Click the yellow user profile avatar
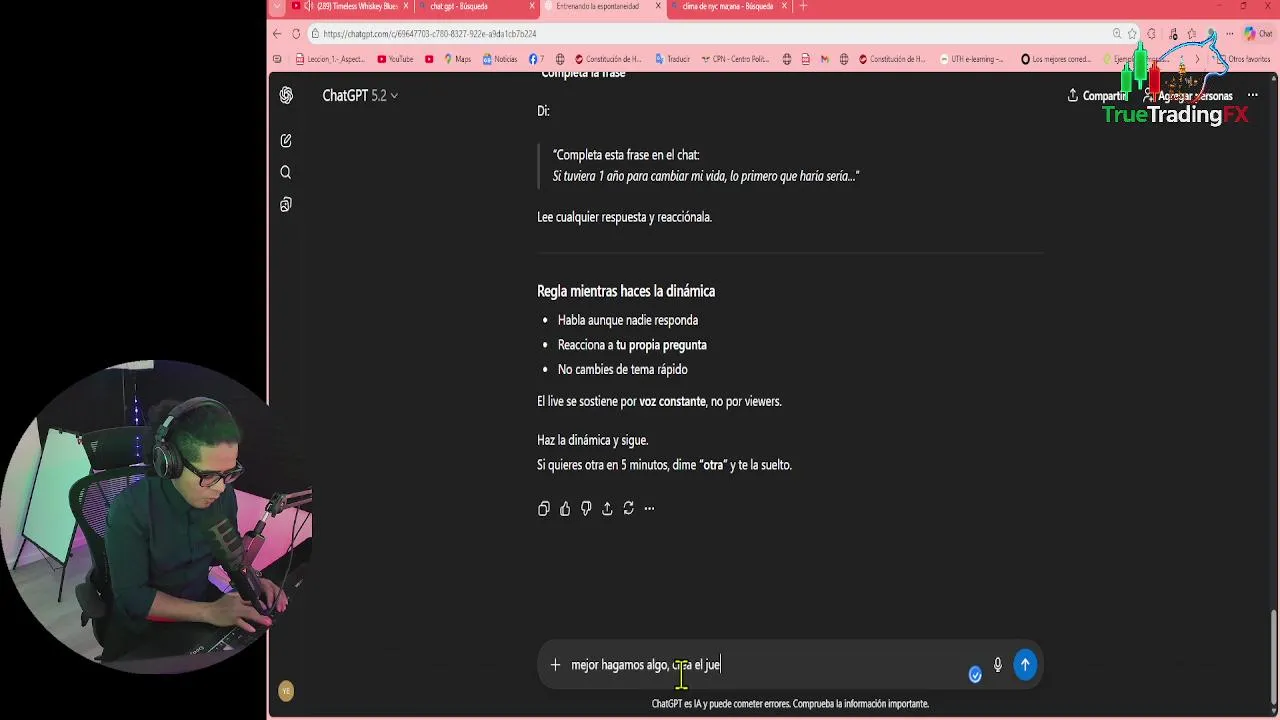 tap(286, 691)
